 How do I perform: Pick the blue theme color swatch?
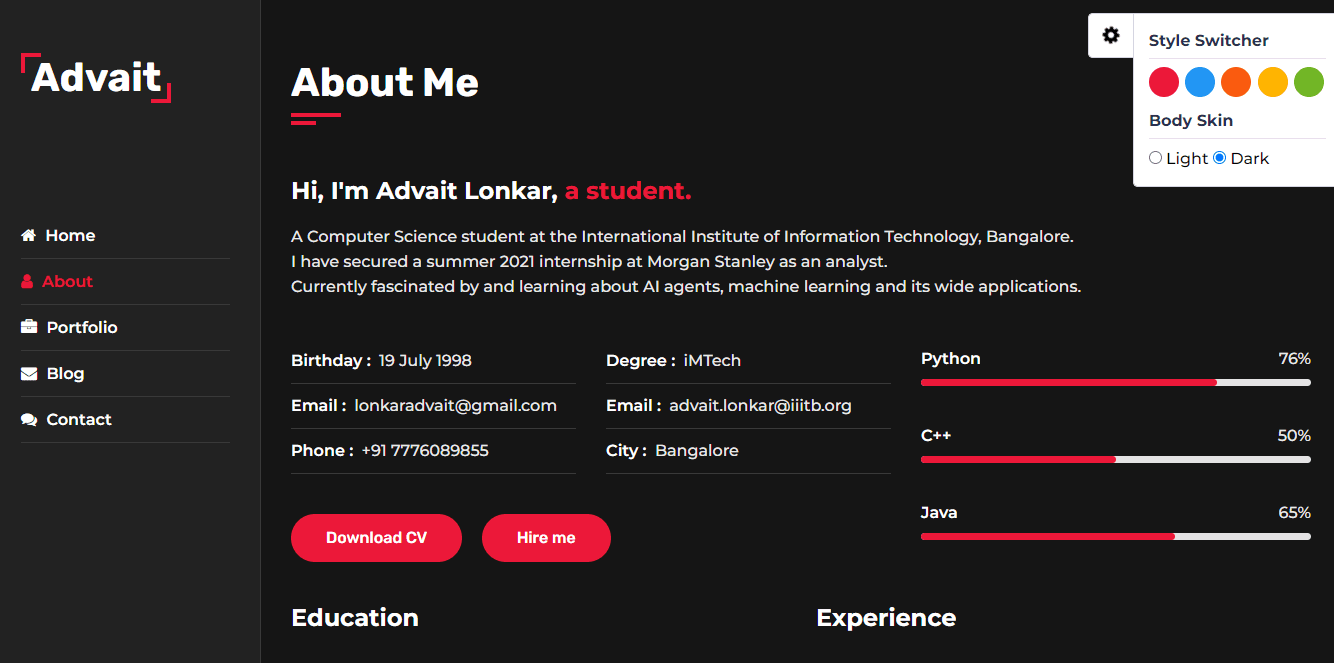[1200, 82]
